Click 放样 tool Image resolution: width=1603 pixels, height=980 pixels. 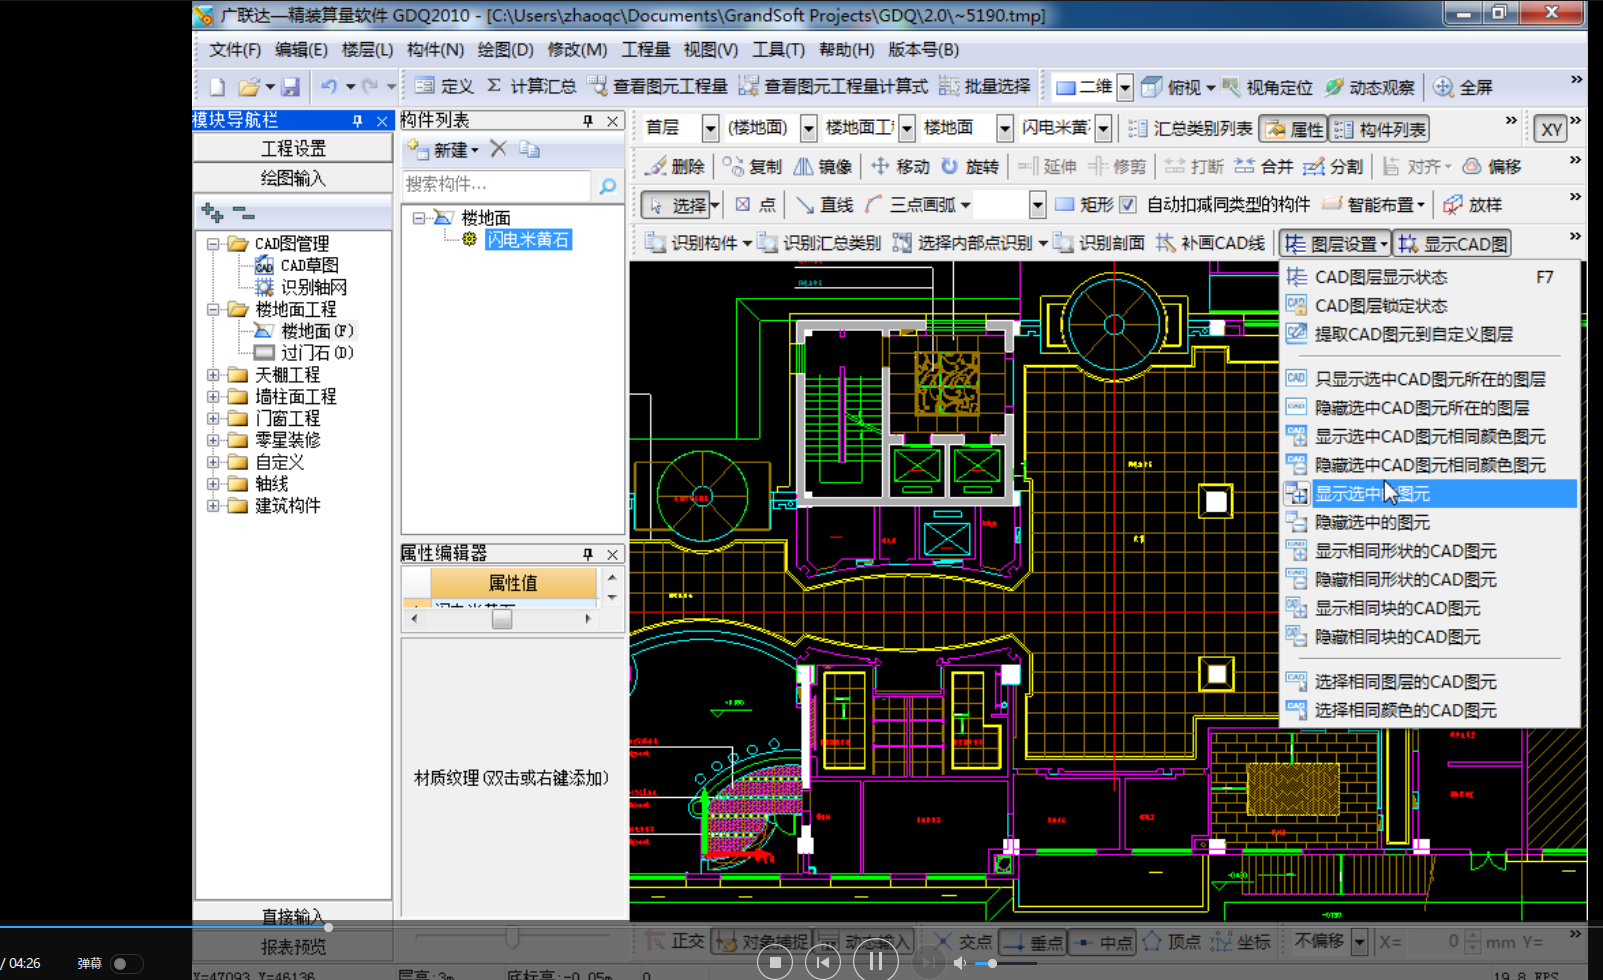(1472, 205)
